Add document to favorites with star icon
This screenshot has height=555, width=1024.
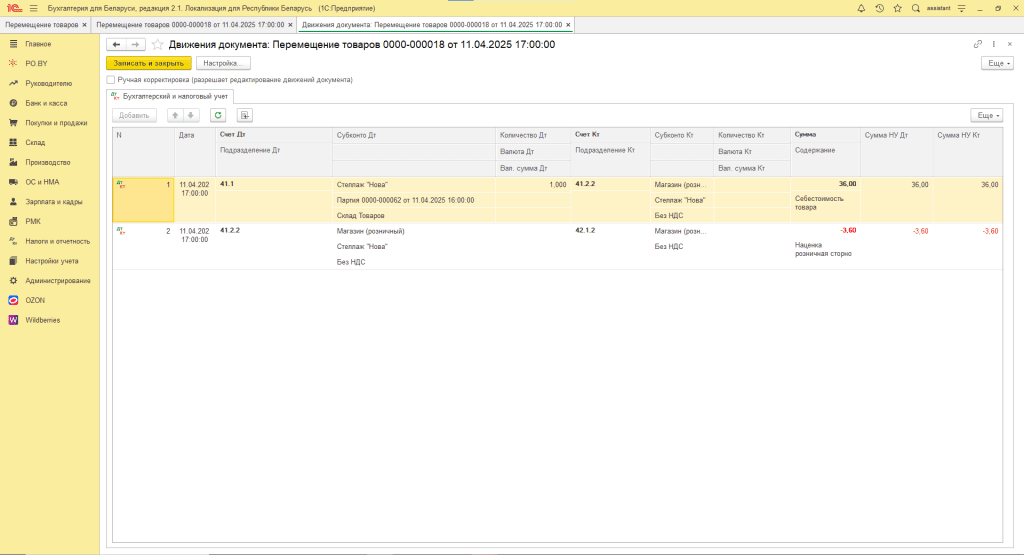tap(157, 45)
